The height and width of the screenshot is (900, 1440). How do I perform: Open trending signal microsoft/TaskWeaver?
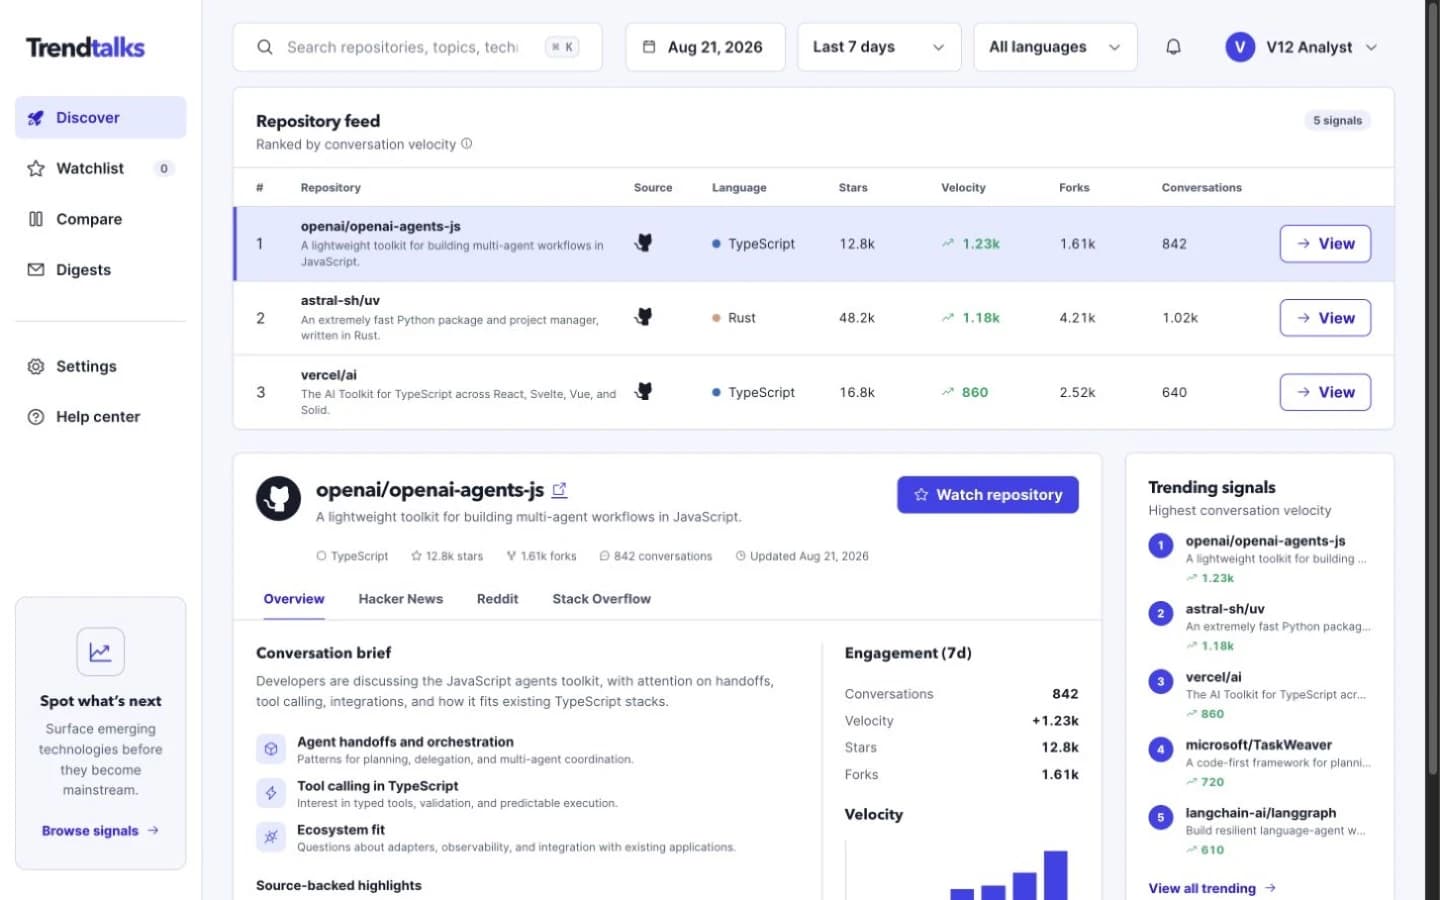(x=1260, y=762)
